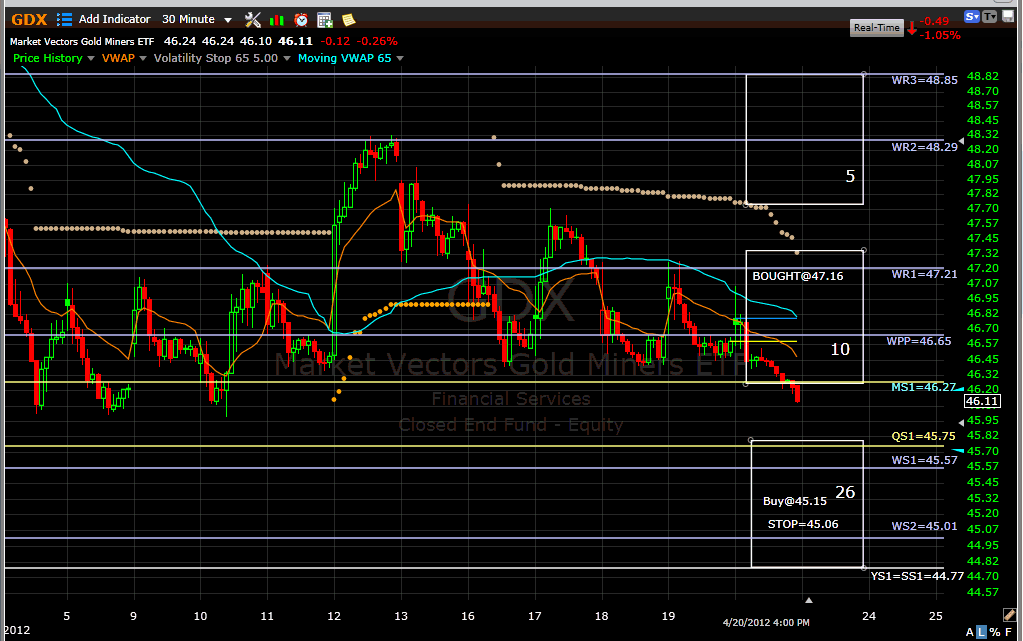
Task: Select the ruler drawing tool icon
Action: (1009, 614)
